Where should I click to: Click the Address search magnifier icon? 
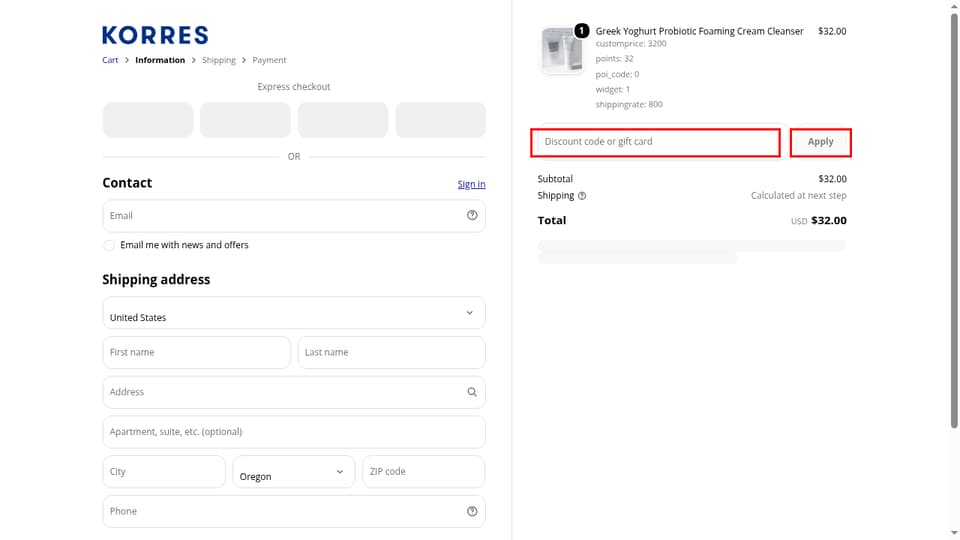point(472,392)
